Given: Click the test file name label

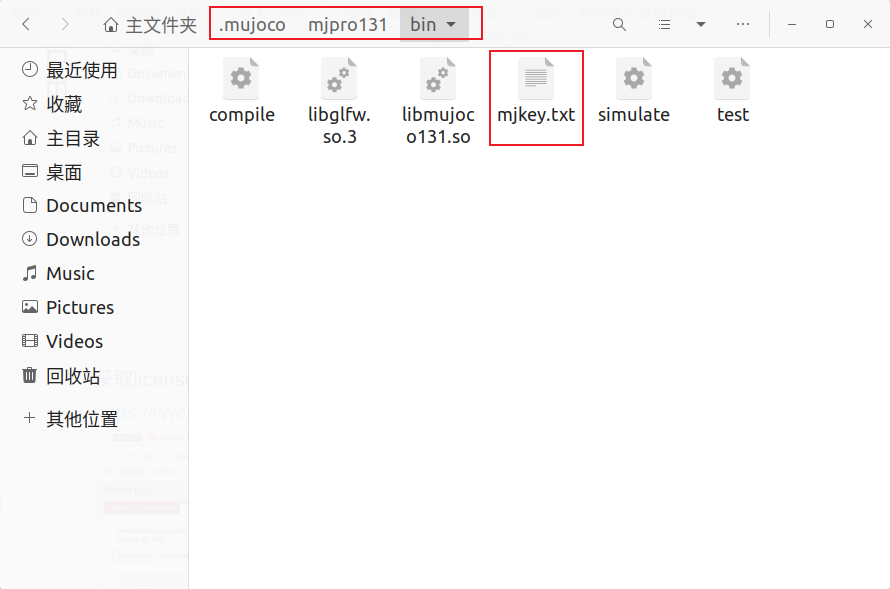Looking at the screenshot, I should coord(733,115).
